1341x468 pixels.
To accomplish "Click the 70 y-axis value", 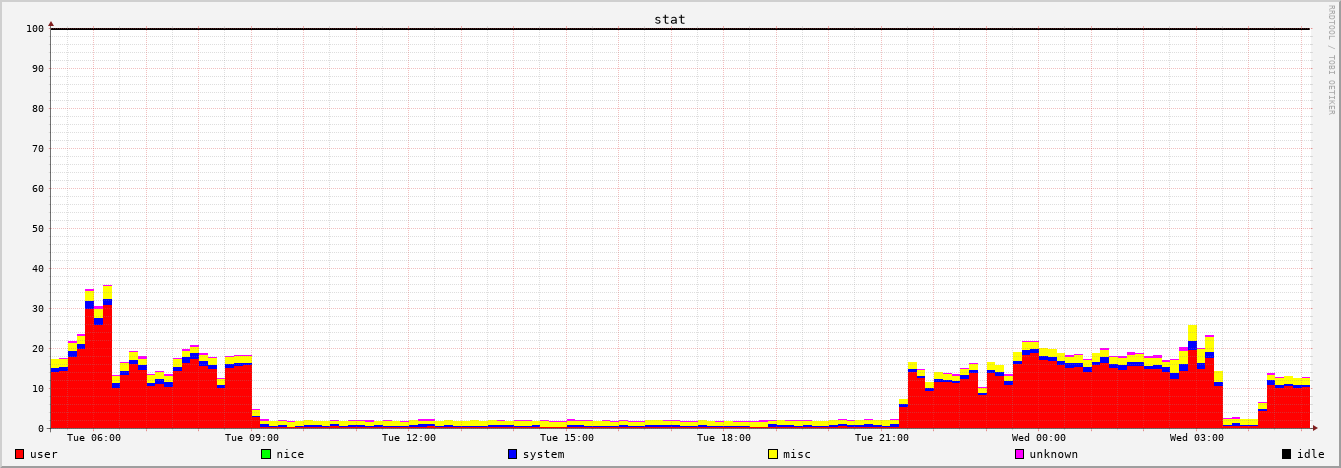I will point(38,149).
